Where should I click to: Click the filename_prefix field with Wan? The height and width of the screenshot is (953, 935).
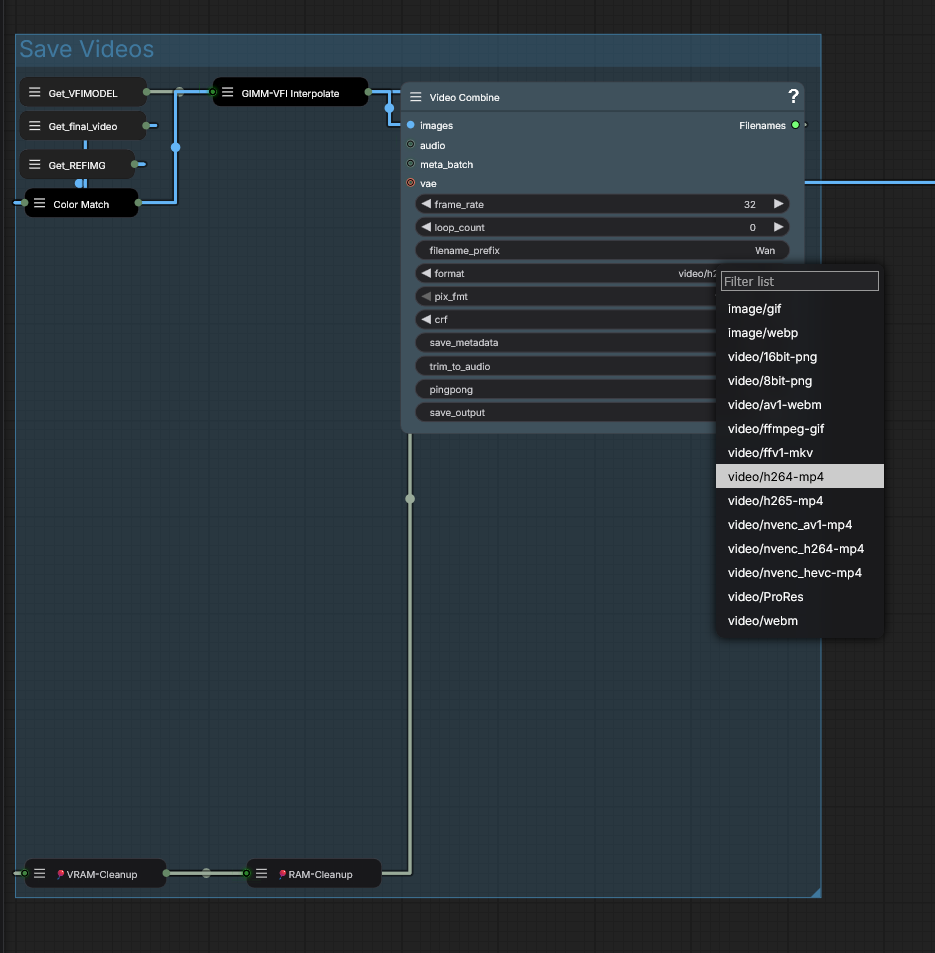[602, 250]
